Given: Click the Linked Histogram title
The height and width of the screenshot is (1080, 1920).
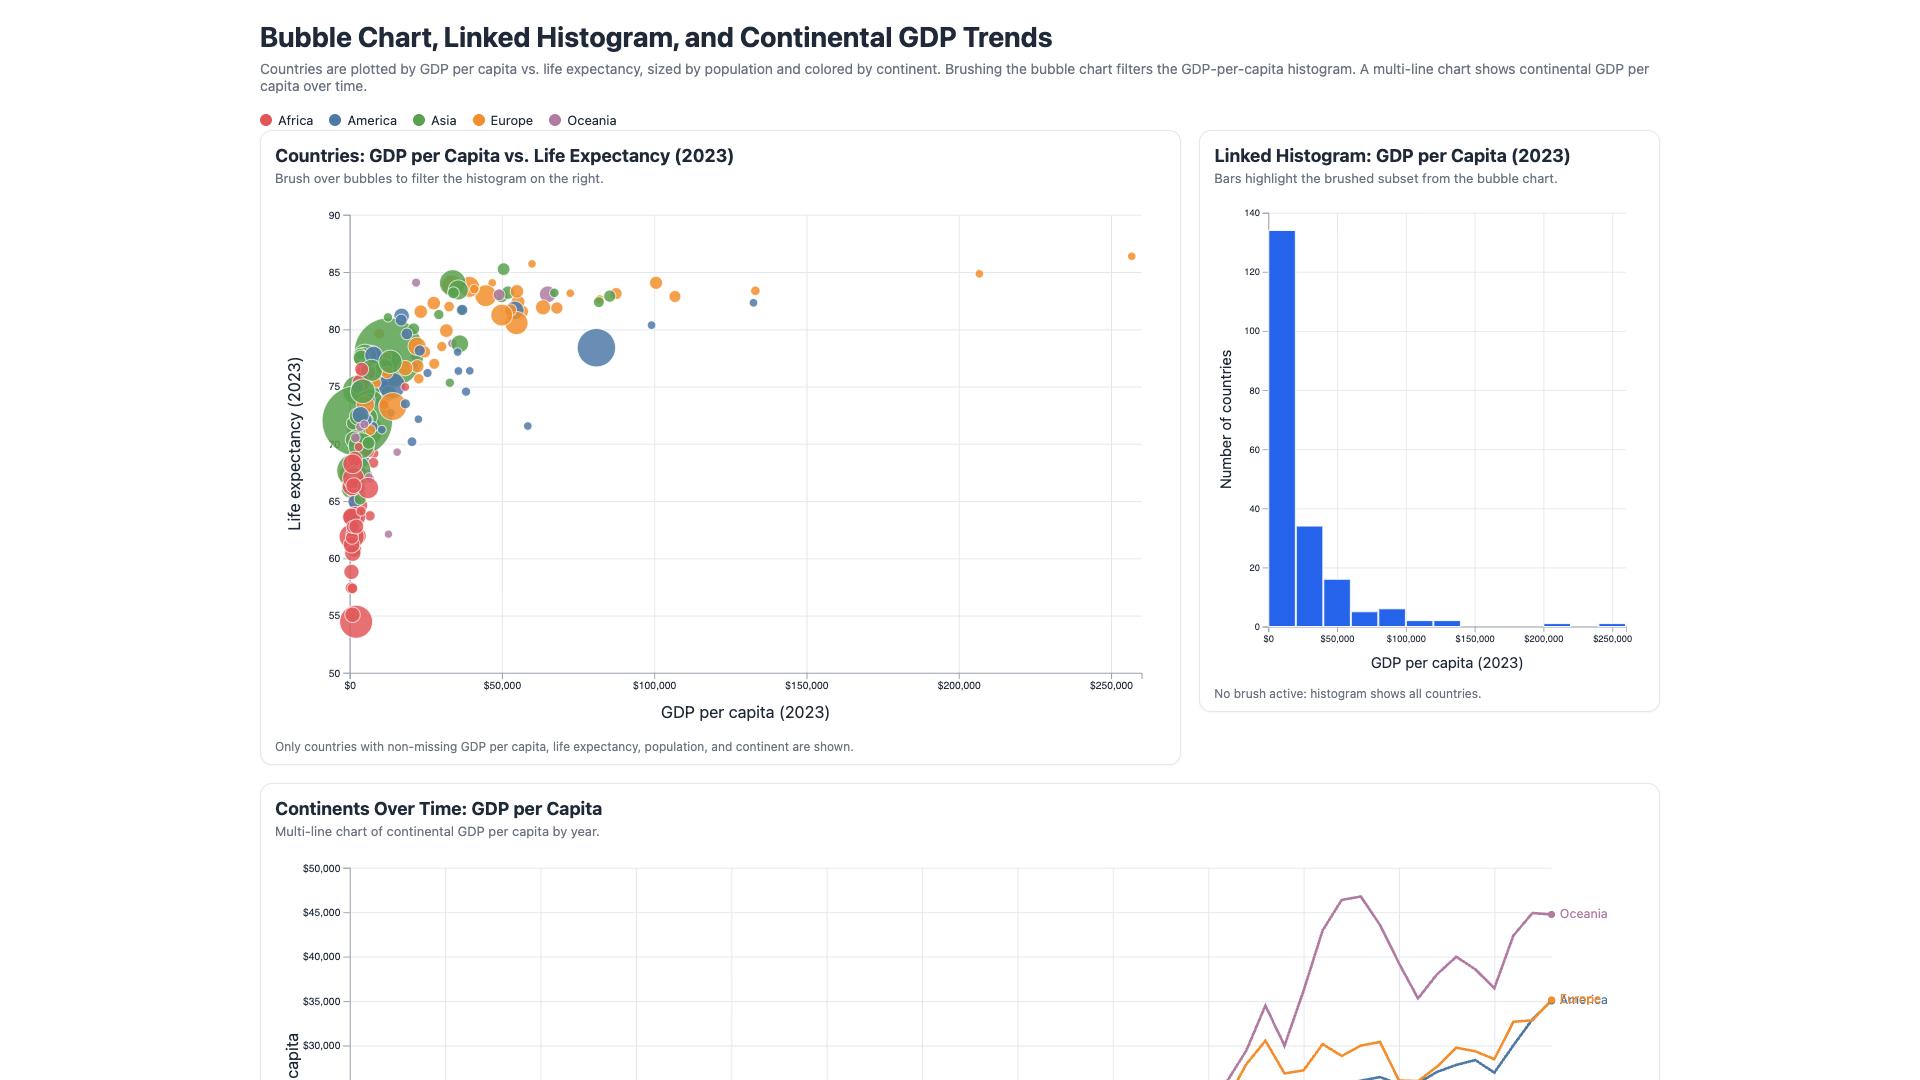Looking at the screenshot, I should [x=1392, y=156].
